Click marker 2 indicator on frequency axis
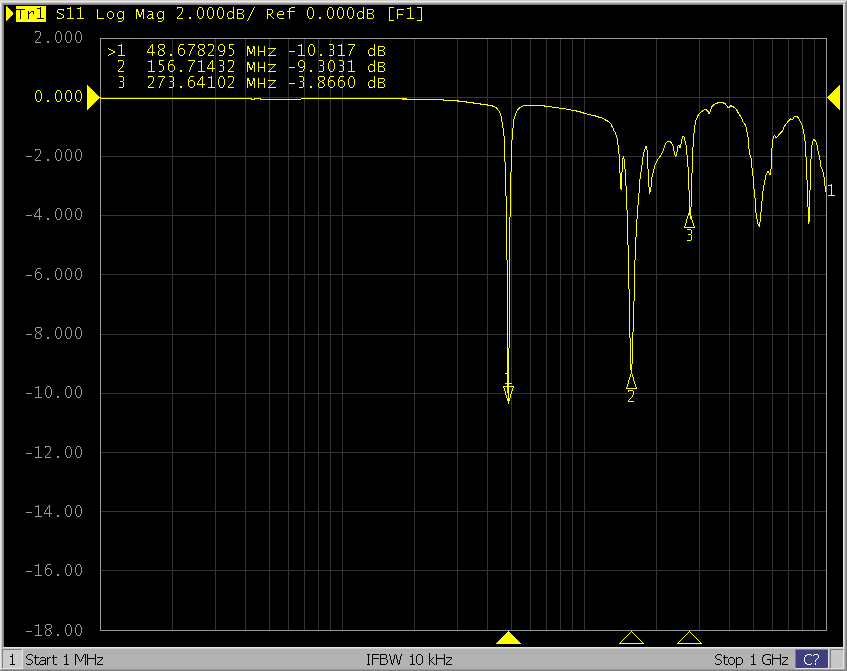Viewport: 847px width, 671px height. pos(631,638)
